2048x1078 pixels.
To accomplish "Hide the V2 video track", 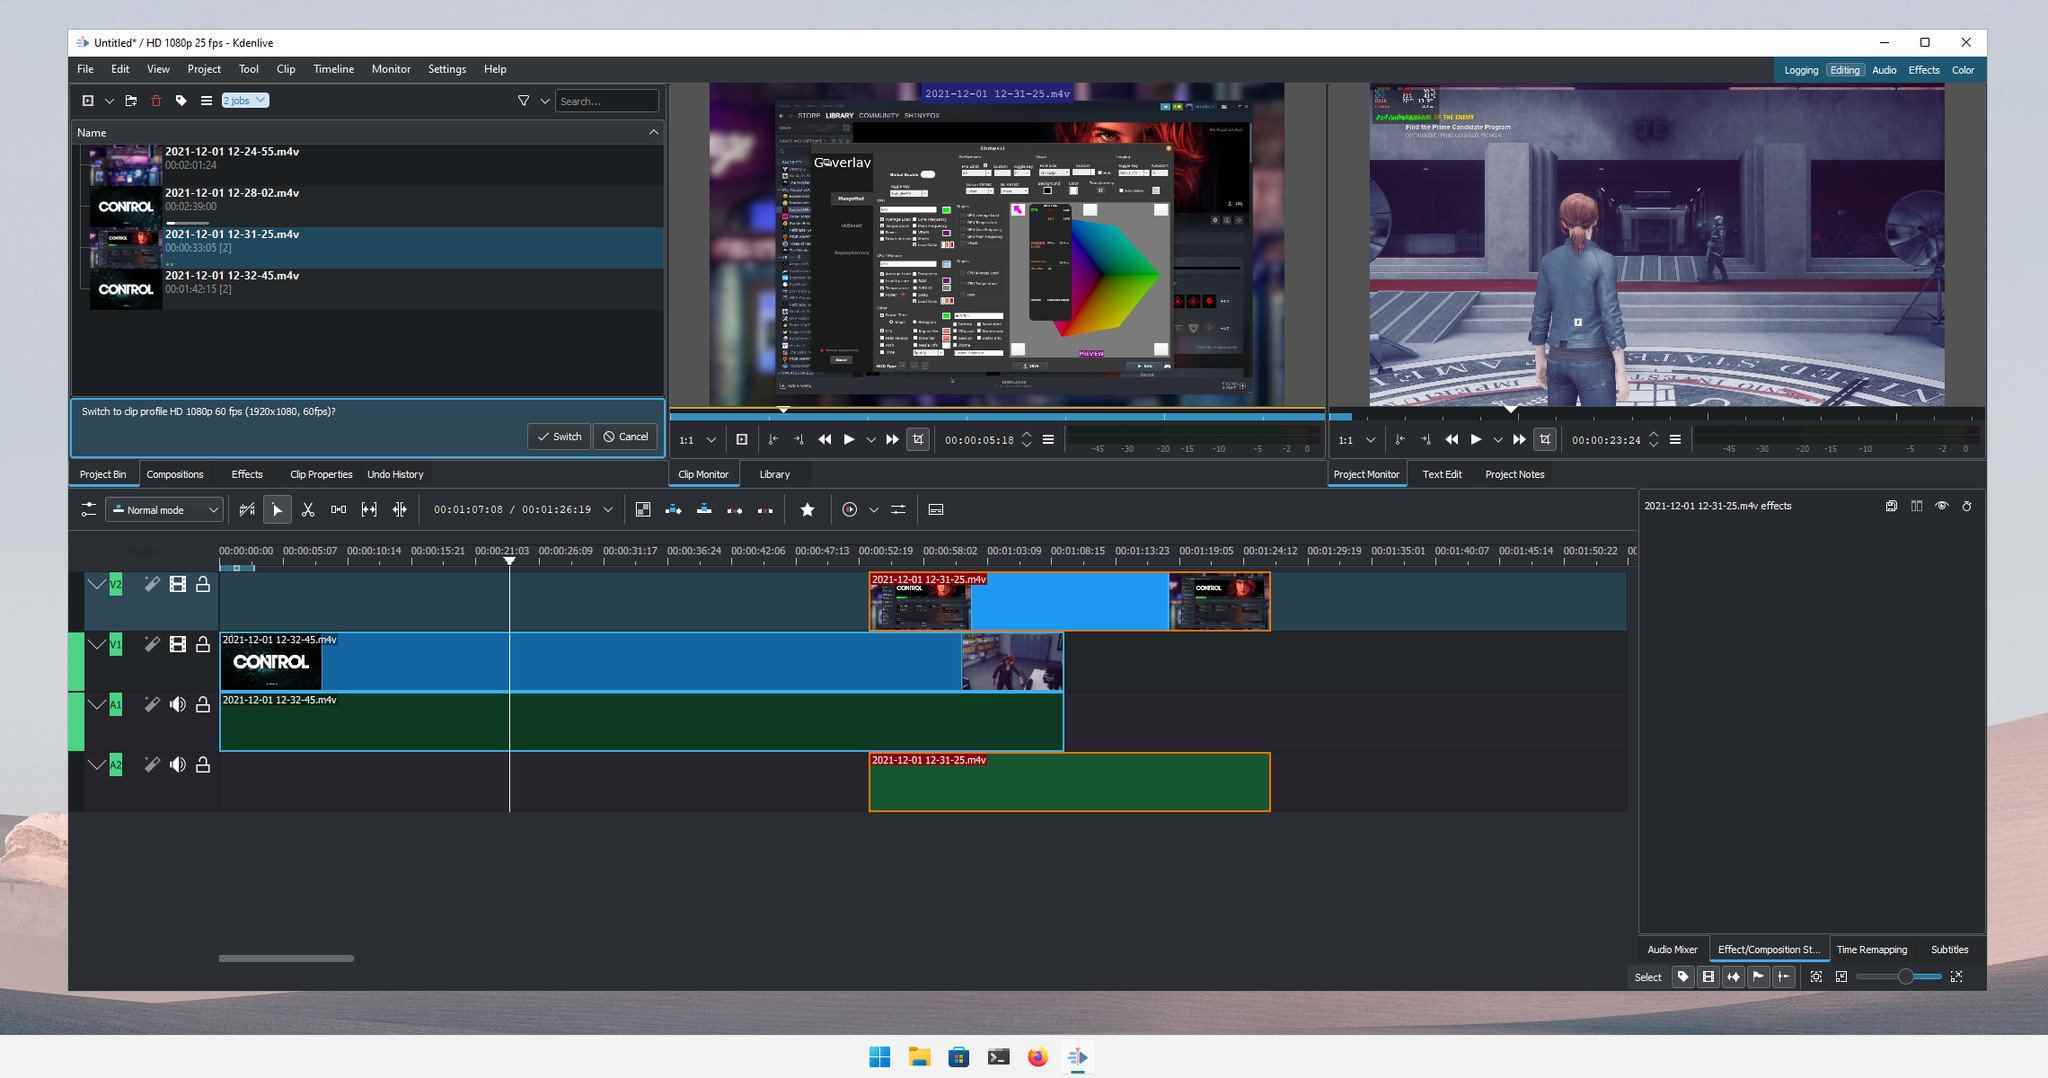I will (177, 585).
